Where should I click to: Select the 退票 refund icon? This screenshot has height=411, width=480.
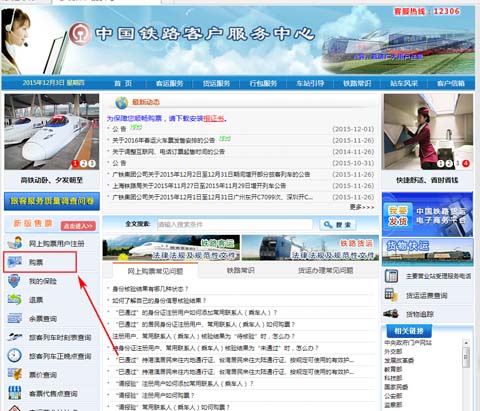point(15,299)
